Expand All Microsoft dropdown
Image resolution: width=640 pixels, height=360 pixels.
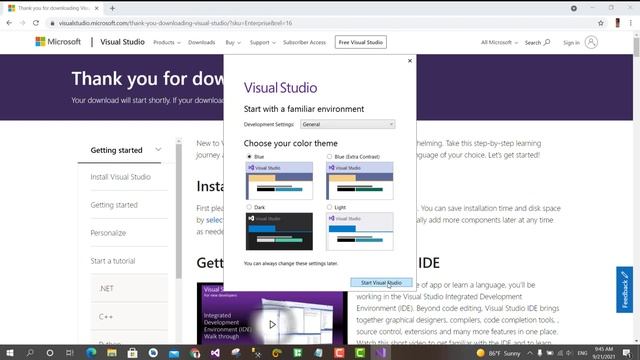499,42
